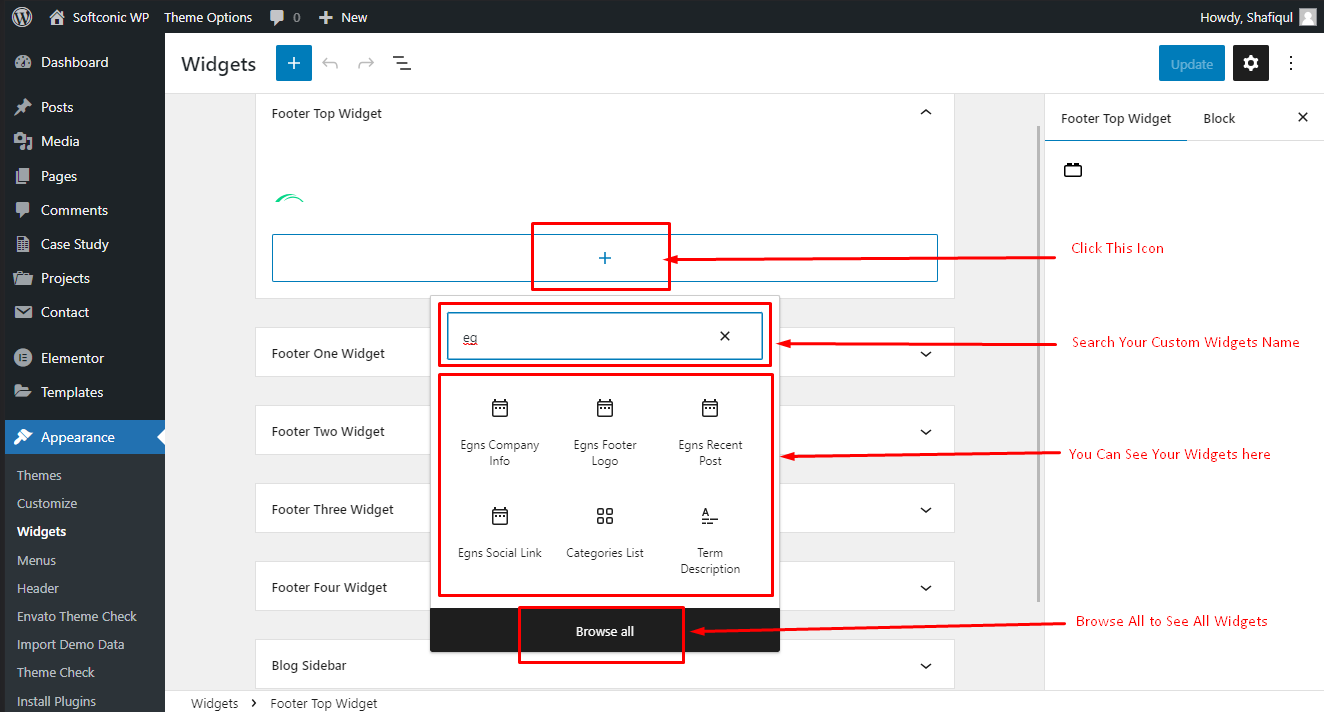Click the Redo arrow in toolbar
This screenshot has width=1324, height=712.
(366, 63)
